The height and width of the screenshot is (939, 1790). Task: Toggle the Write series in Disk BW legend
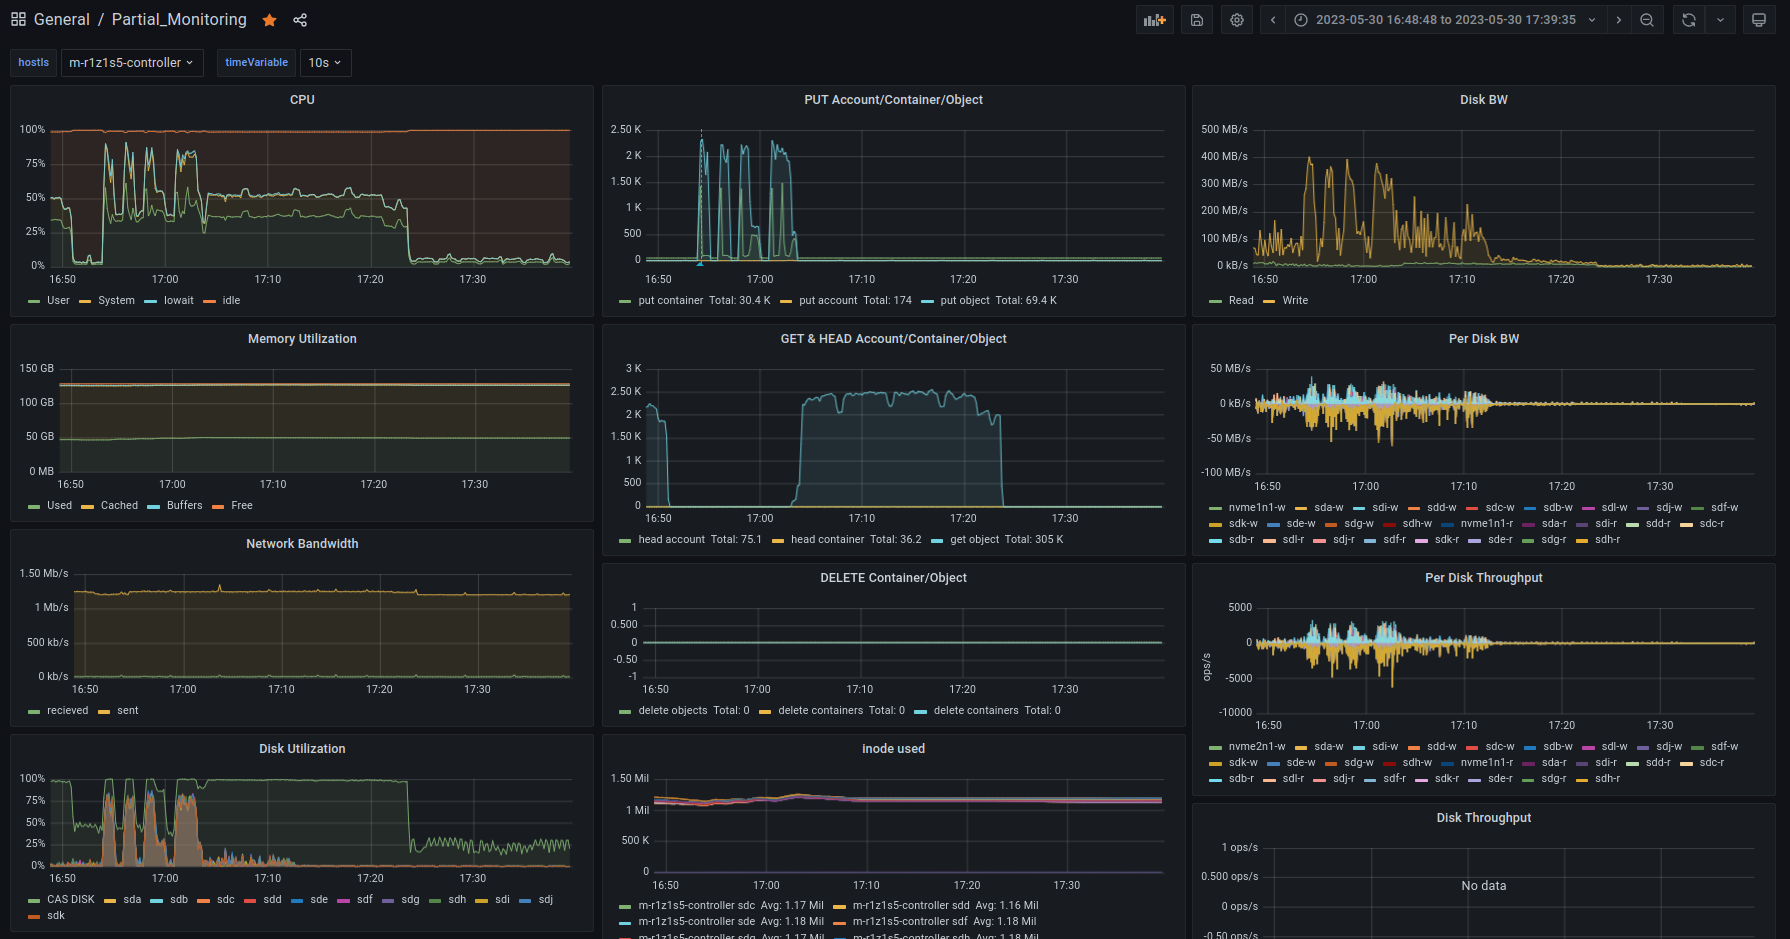pos(1294,301)
